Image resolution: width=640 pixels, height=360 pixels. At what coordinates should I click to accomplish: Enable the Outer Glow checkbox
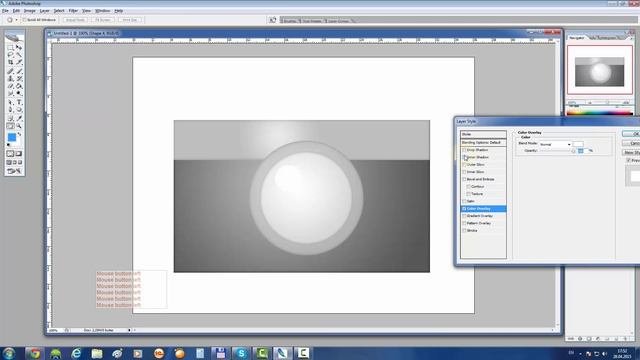pos(464,164)
